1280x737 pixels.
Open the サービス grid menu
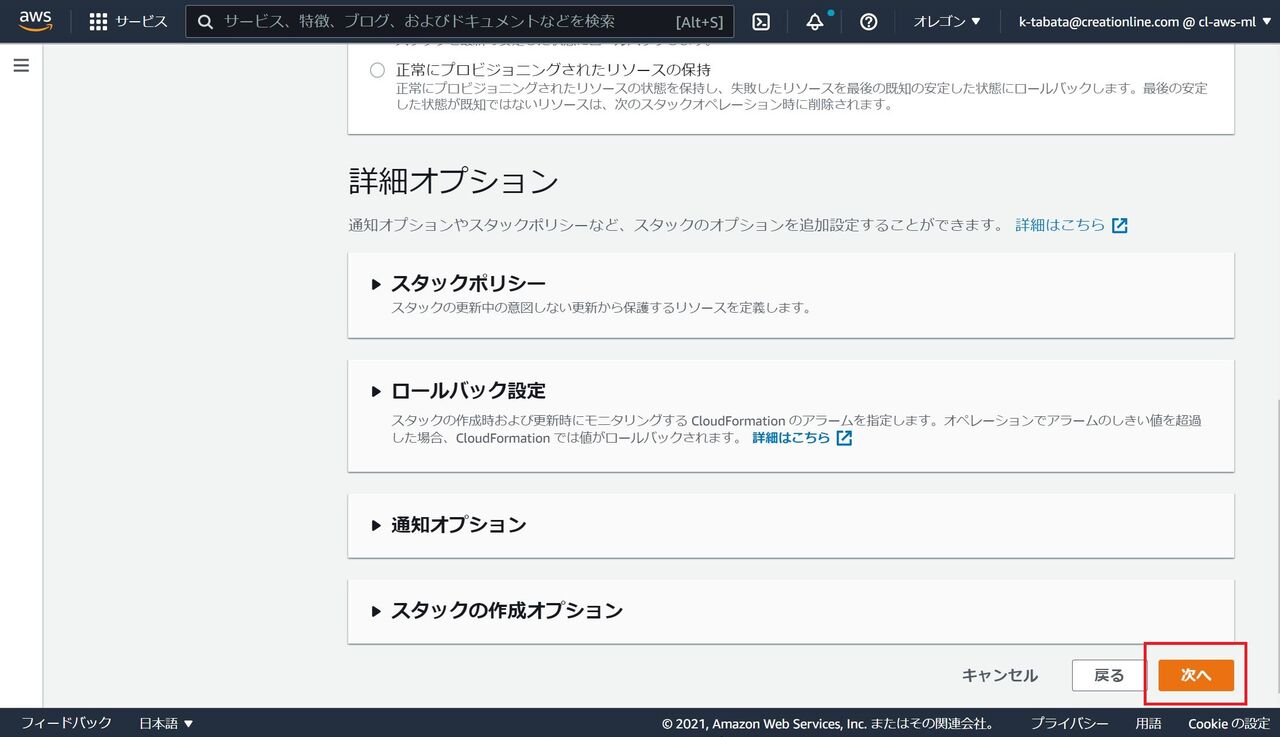[128, 21]
